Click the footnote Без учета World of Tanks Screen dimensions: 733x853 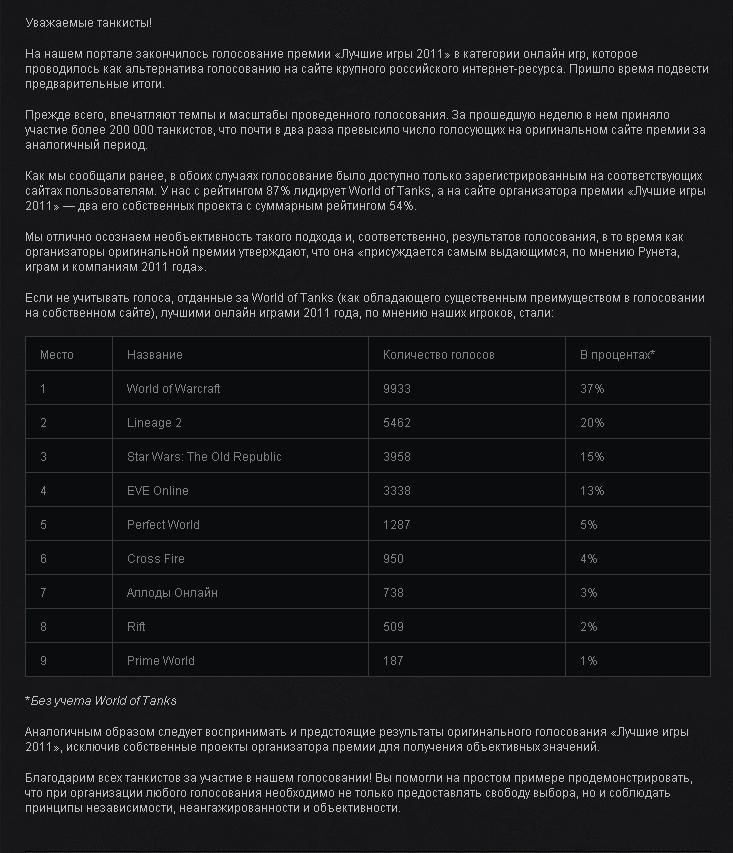pos(101,701)
